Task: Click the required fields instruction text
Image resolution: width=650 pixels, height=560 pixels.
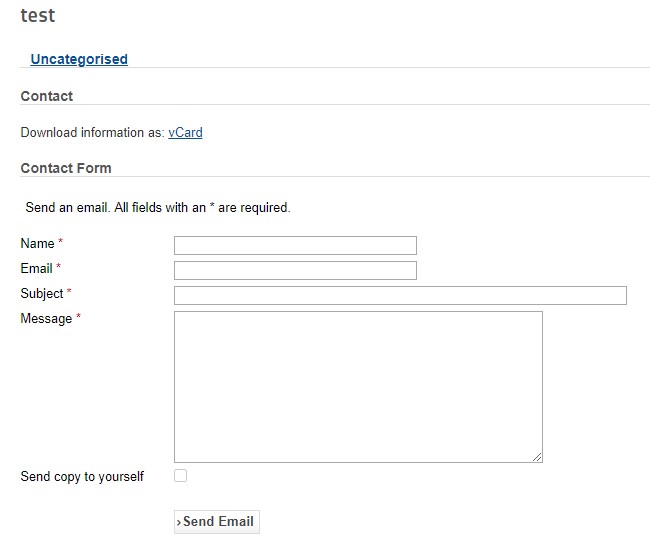Action: pos(158,208)
